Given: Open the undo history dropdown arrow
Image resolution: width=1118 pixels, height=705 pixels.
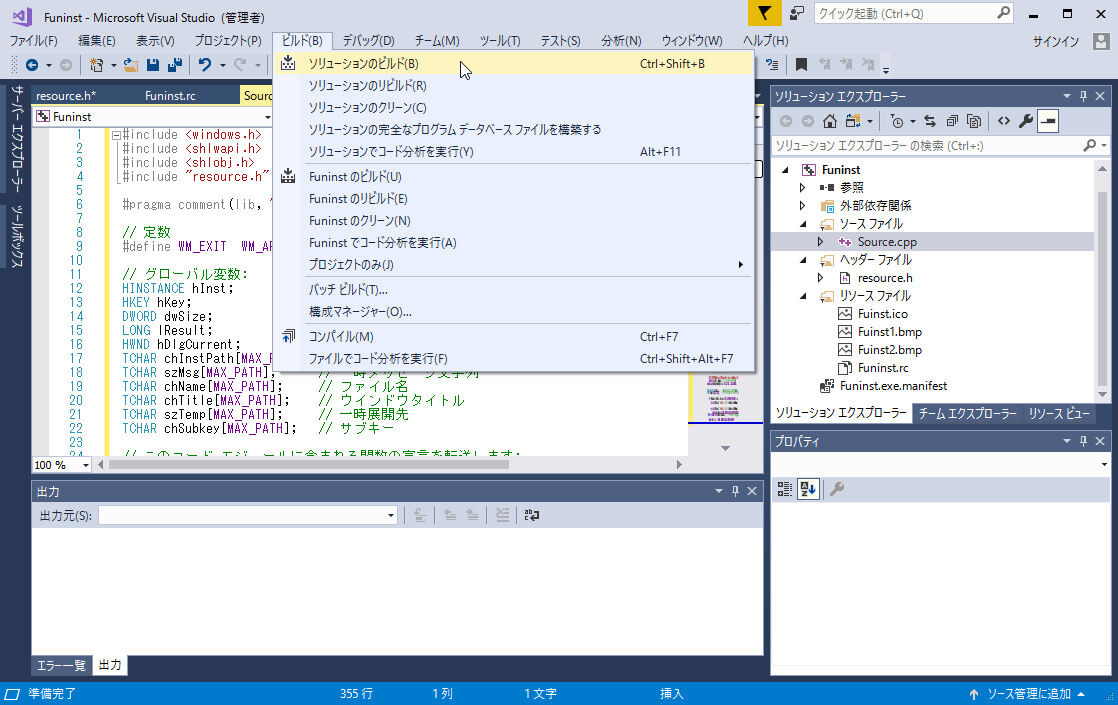Looking at the screenshot, I should click(222, 66).
